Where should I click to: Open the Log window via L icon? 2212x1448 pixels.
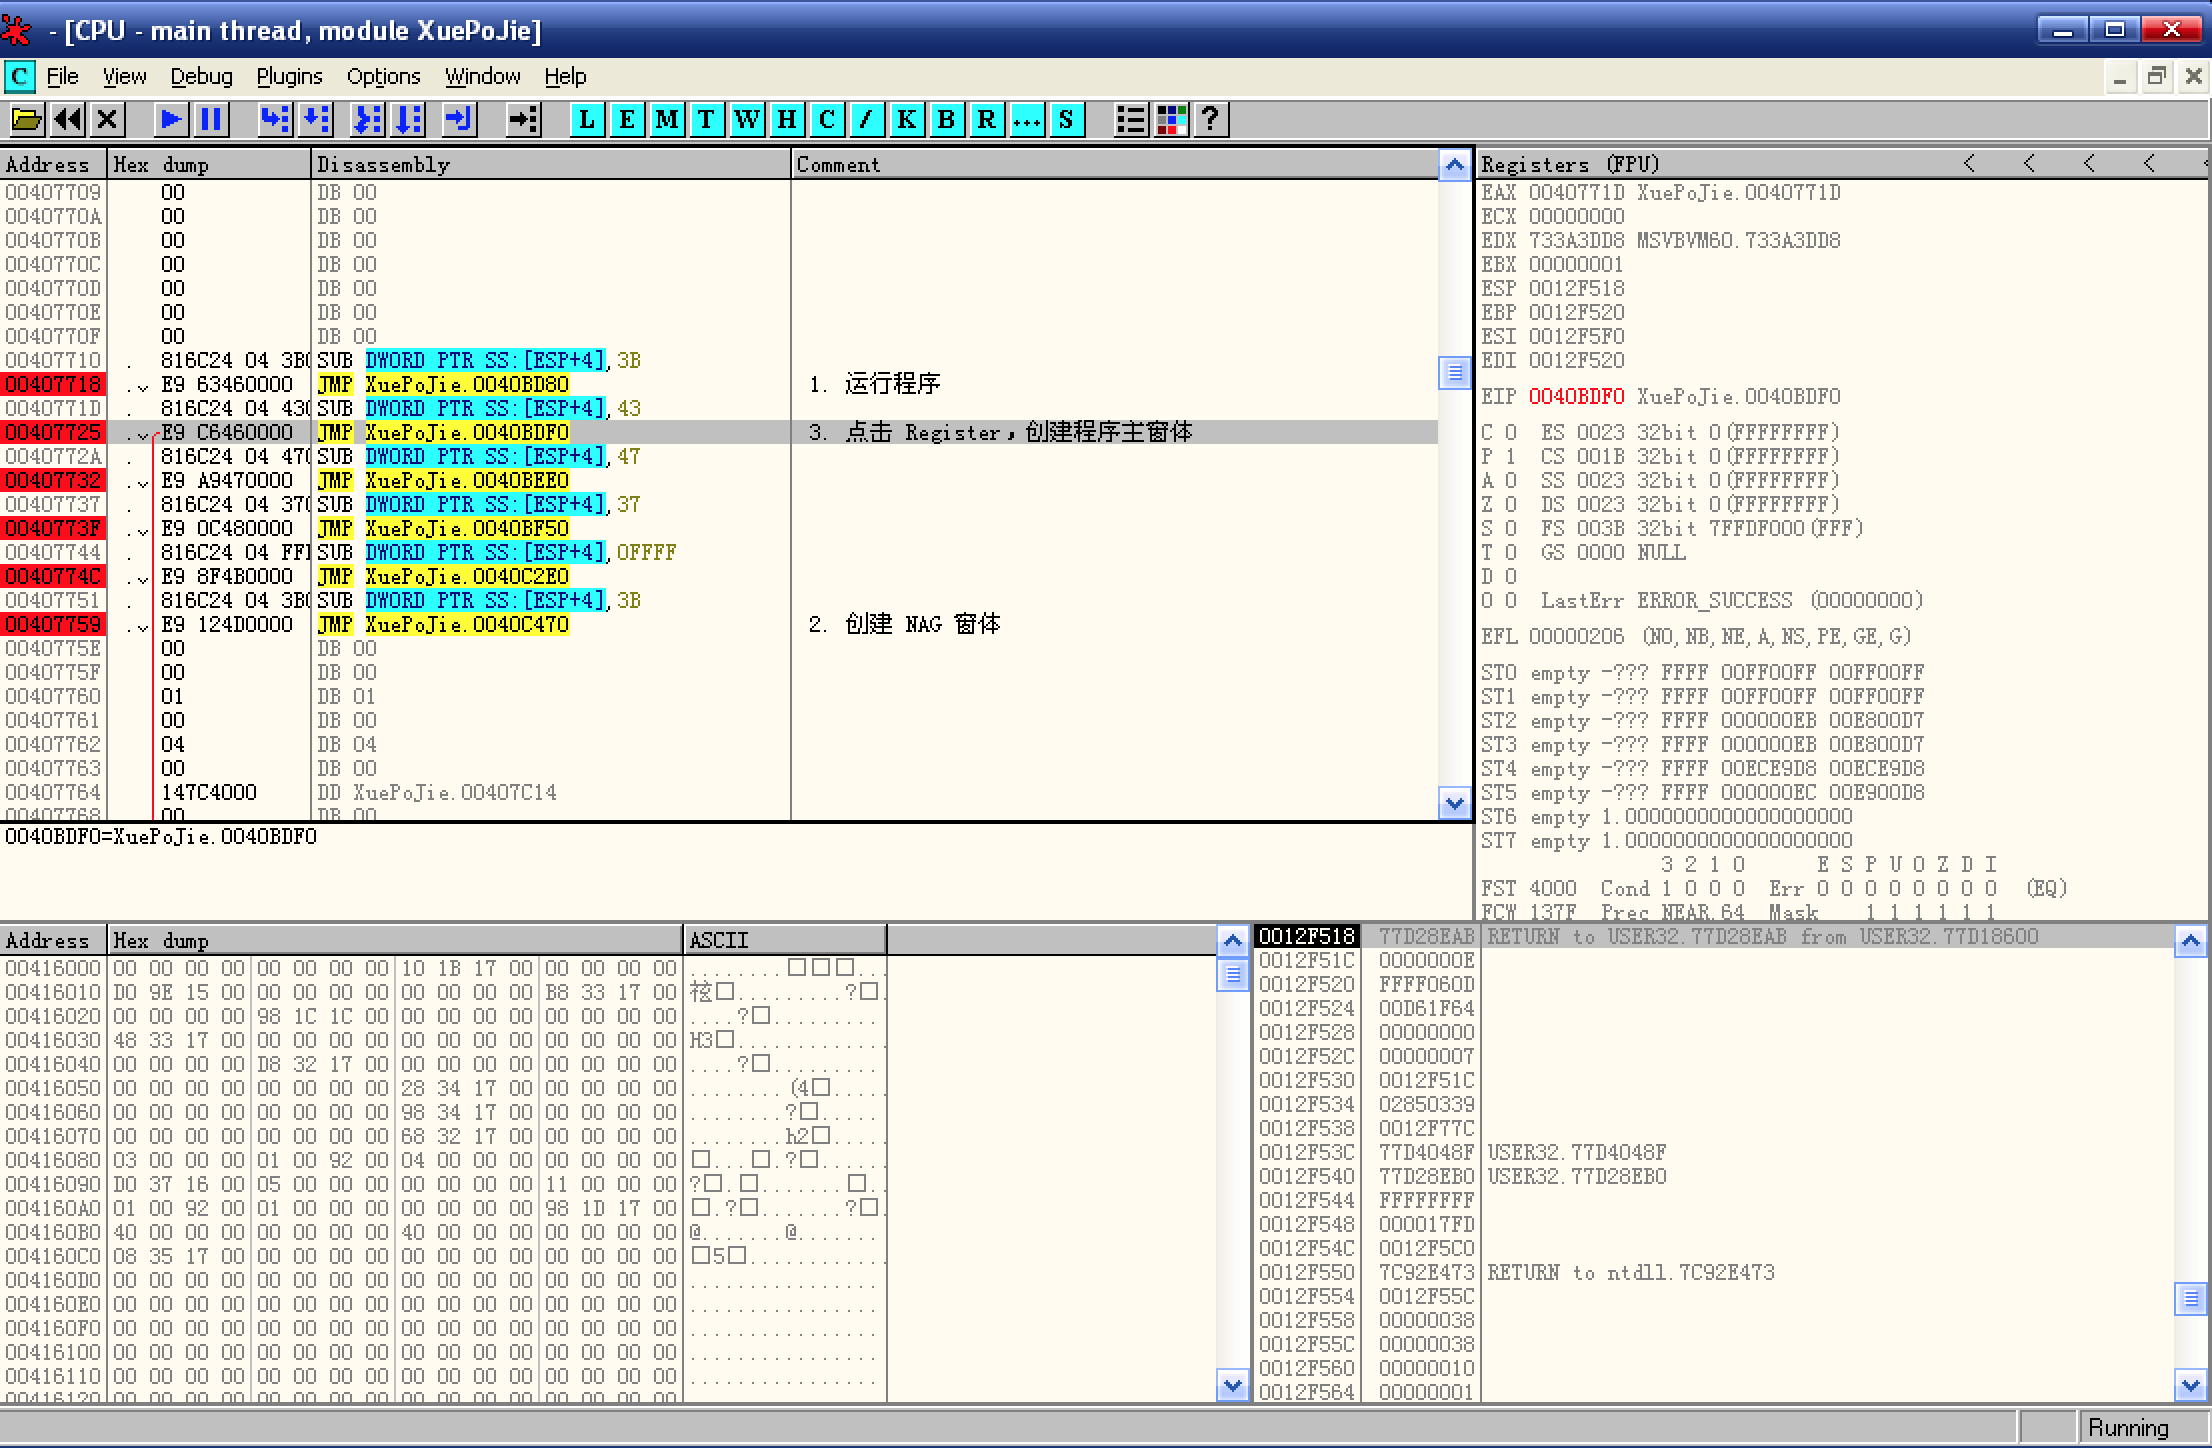click(x=586, y=119)
